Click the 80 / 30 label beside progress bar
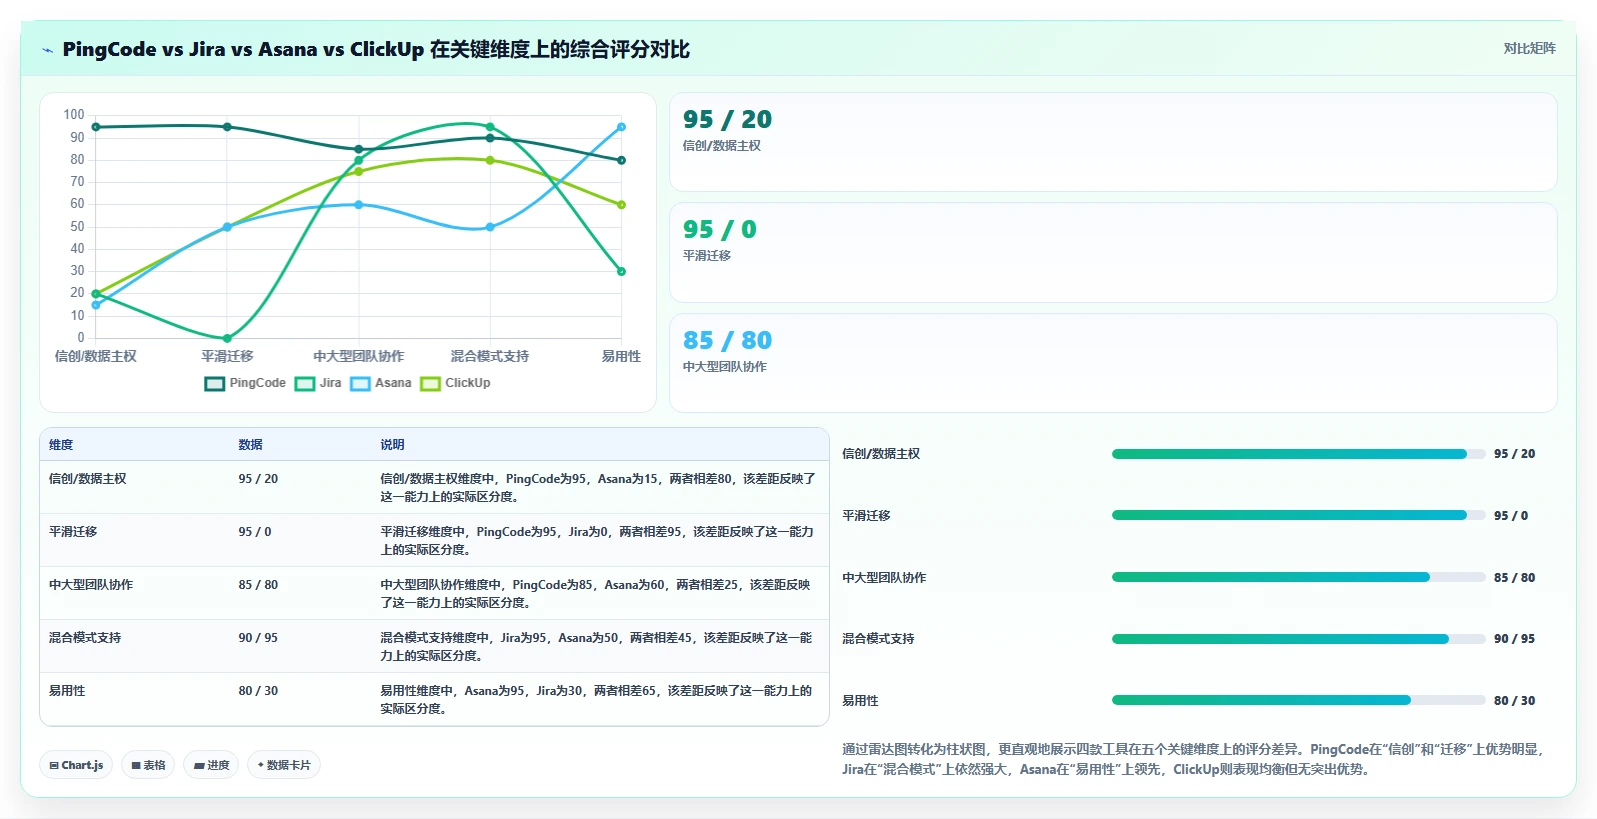The width and height of the screenshot is (1597, 819). (1514, 701)
